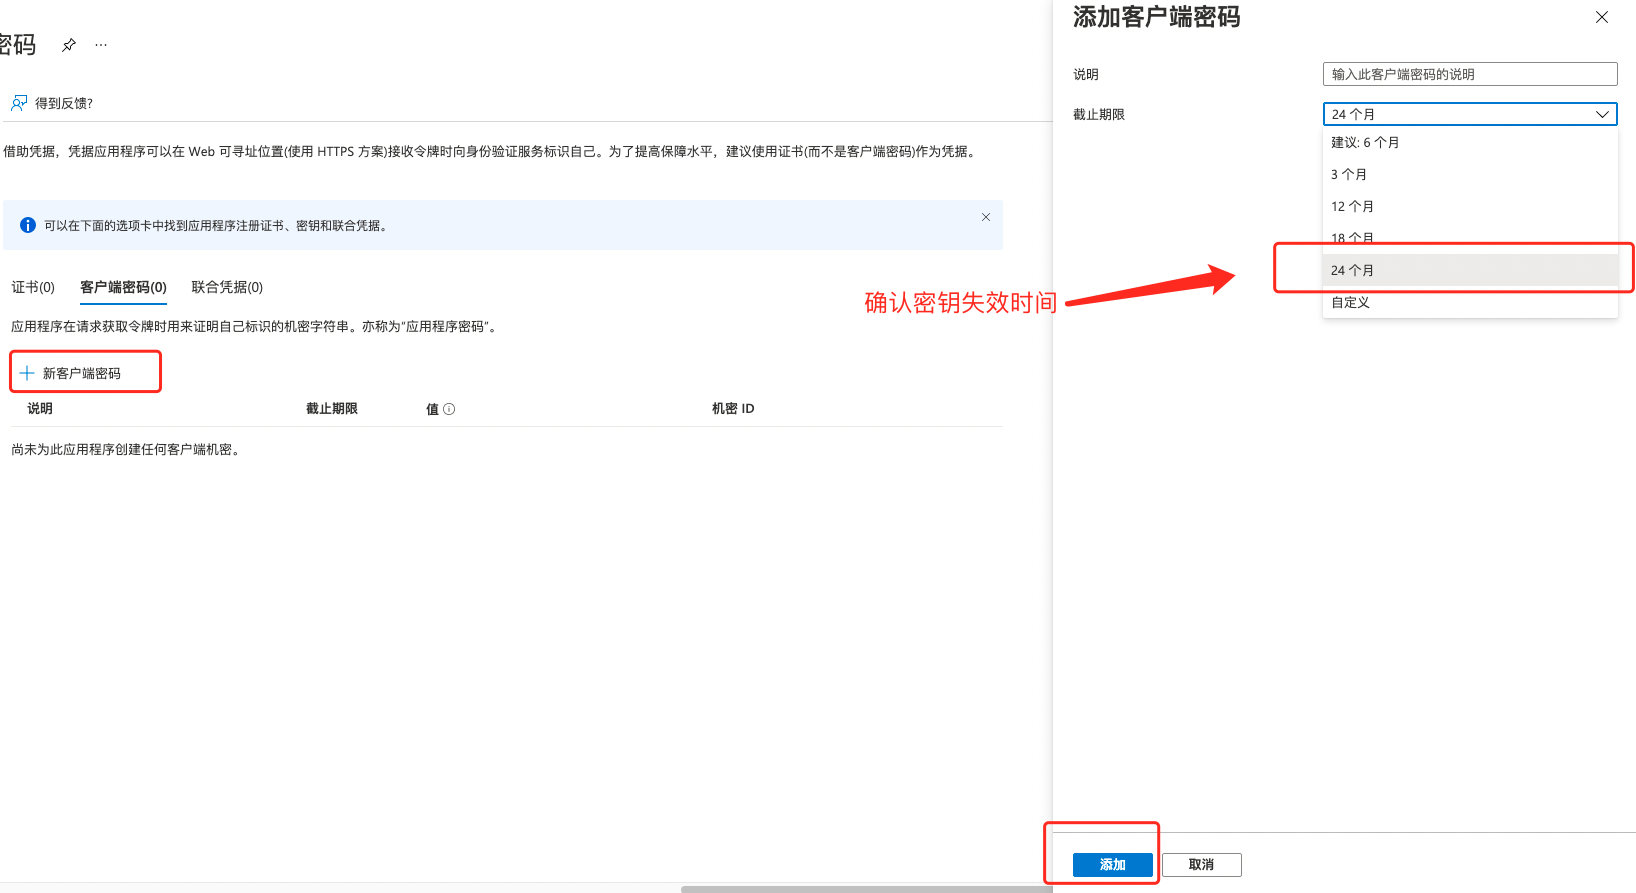Click the 机密 ID column header
Screen dimensions: 1636x893
[733, 408]
